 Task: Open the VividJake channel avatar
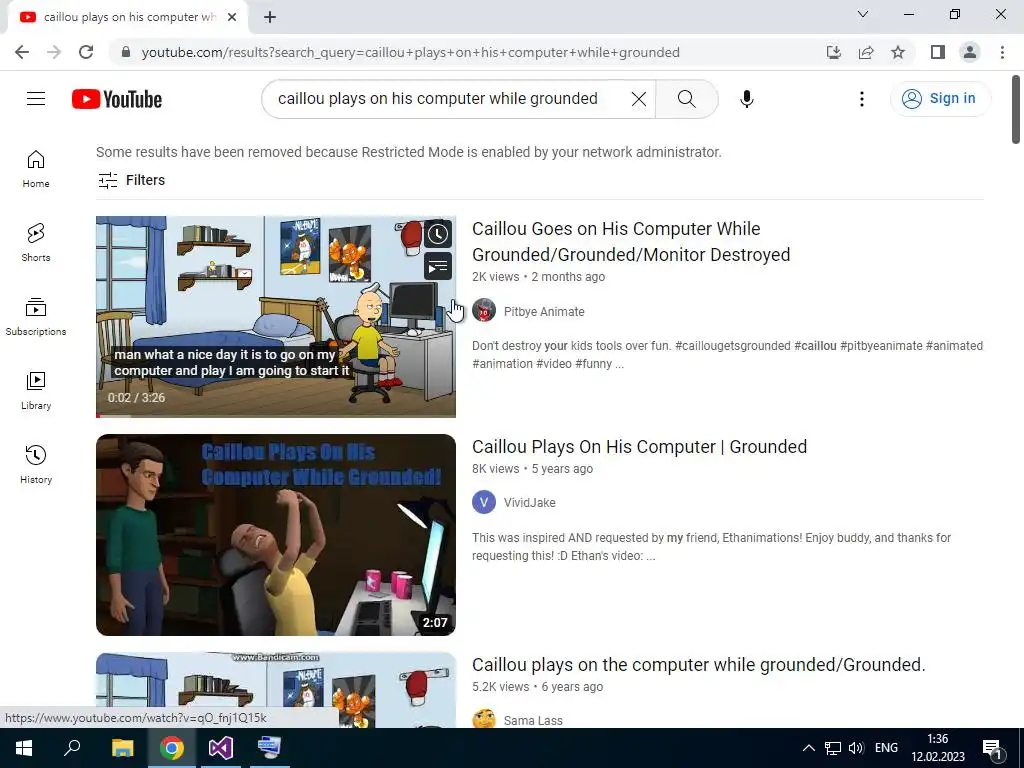[x=484, y=502]
